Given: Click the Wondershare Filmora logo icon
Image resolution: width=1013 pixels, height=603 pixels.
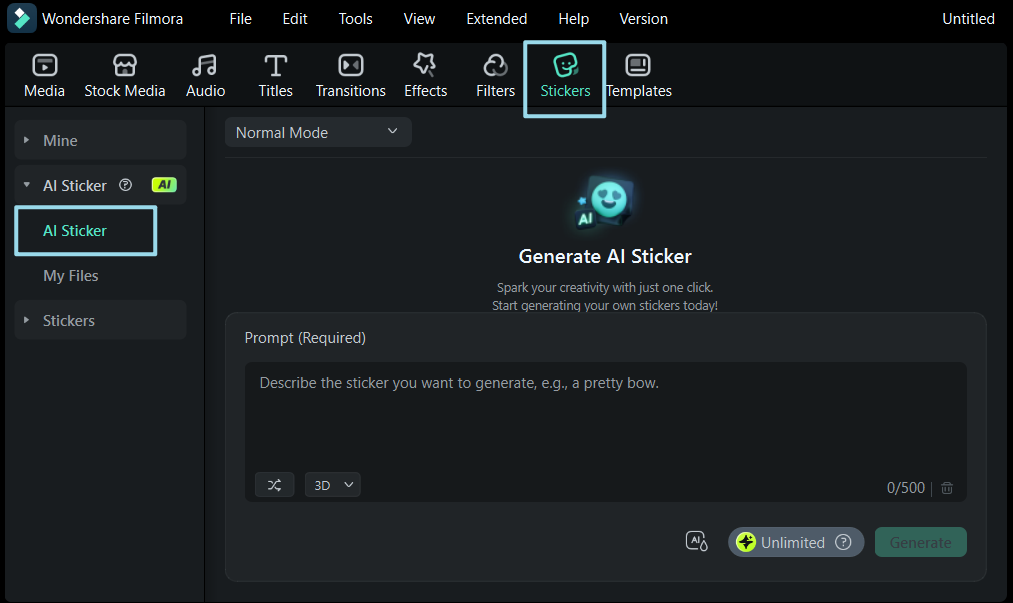Looking at the screenshot, I should (x=22, y=18).
